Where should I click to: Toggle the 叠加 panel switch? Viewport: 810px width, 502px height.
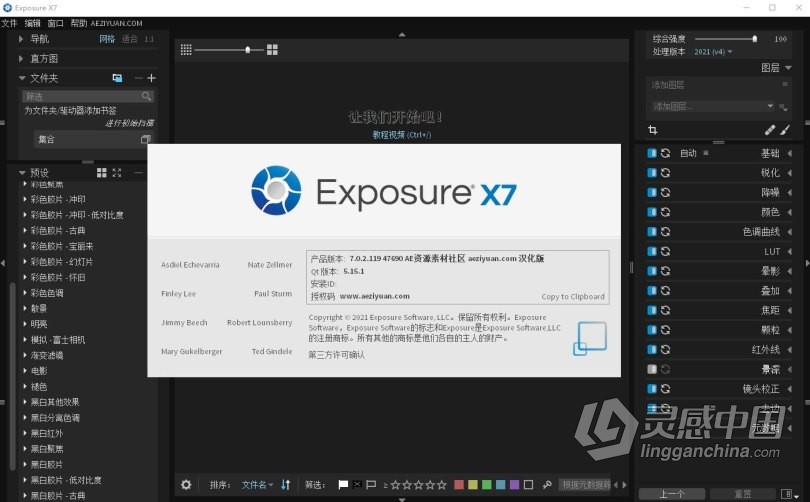coord(652,290)
